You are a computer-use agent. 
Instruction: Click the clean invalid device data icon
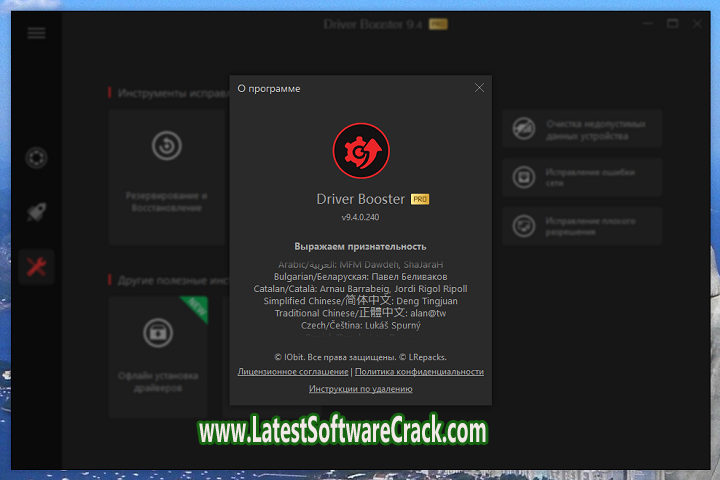[524, 128]
